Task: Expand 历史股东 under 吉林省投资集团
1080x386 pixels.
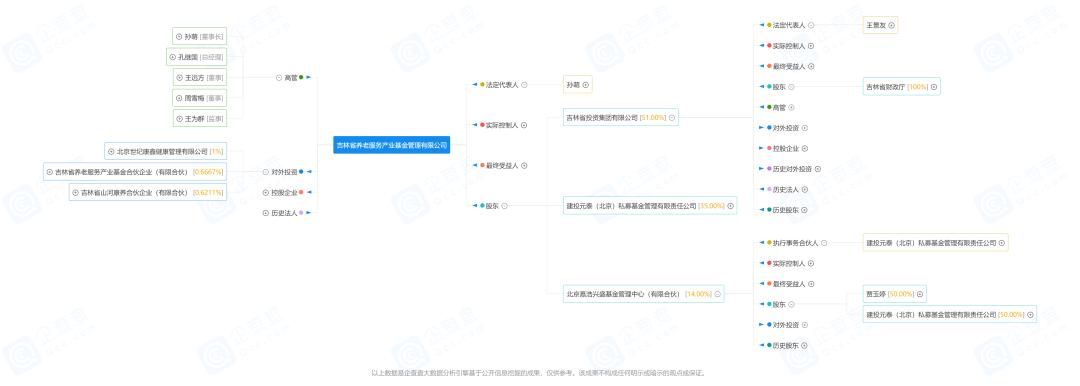Action: (805, 210)
